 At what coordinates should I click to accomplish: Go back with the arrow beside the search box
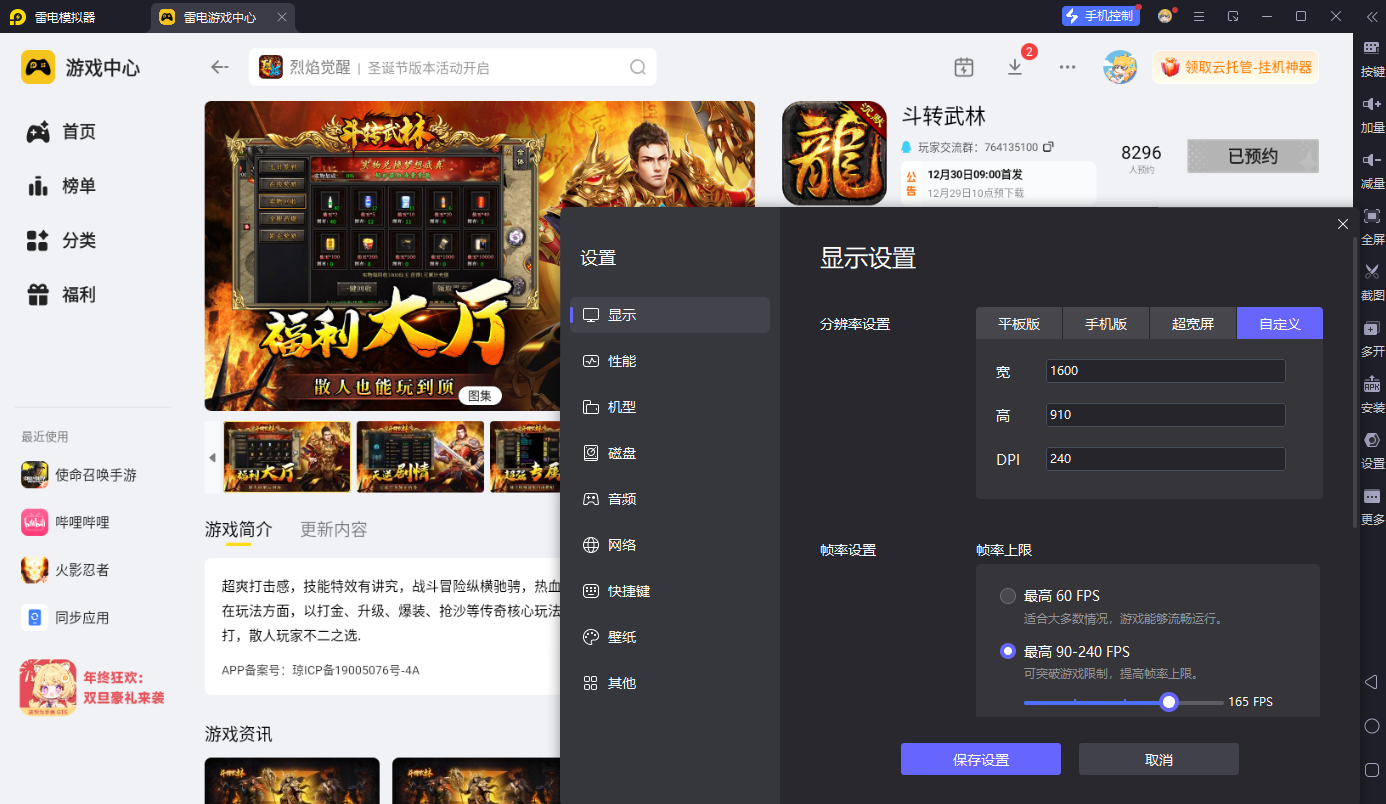tap(220, 67)
